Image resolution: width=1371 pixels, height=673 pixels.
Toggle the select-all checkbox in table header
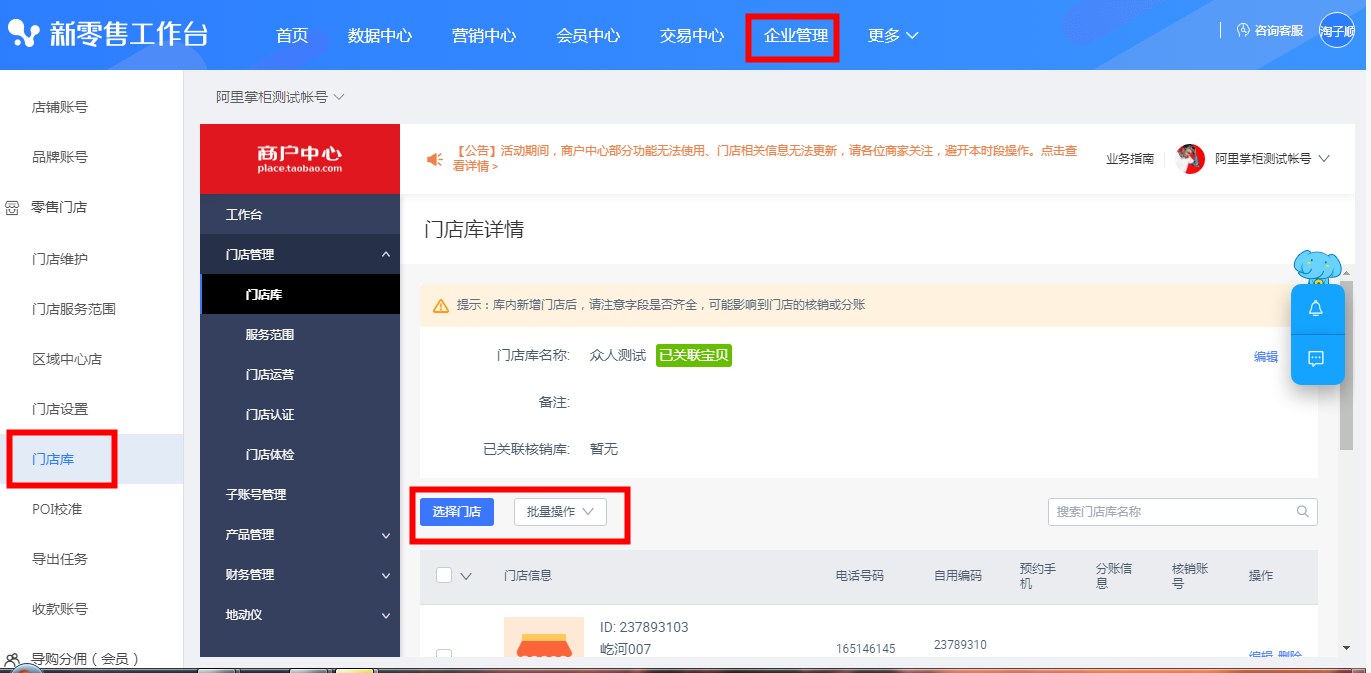444,575
